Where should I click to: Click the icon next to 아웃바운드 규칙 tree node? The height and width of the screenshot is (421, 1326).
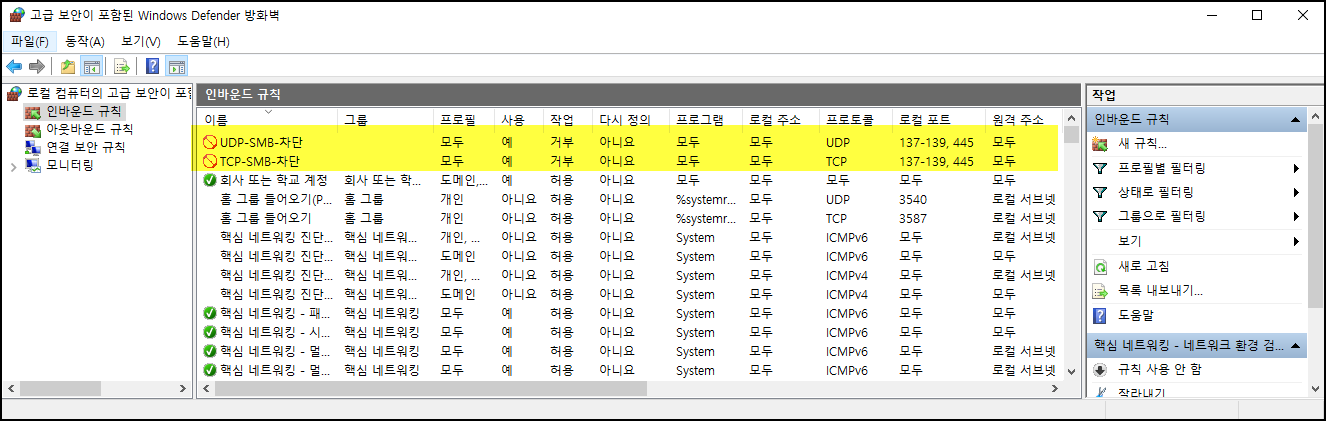pyautogui.click(x=33, y=129)
